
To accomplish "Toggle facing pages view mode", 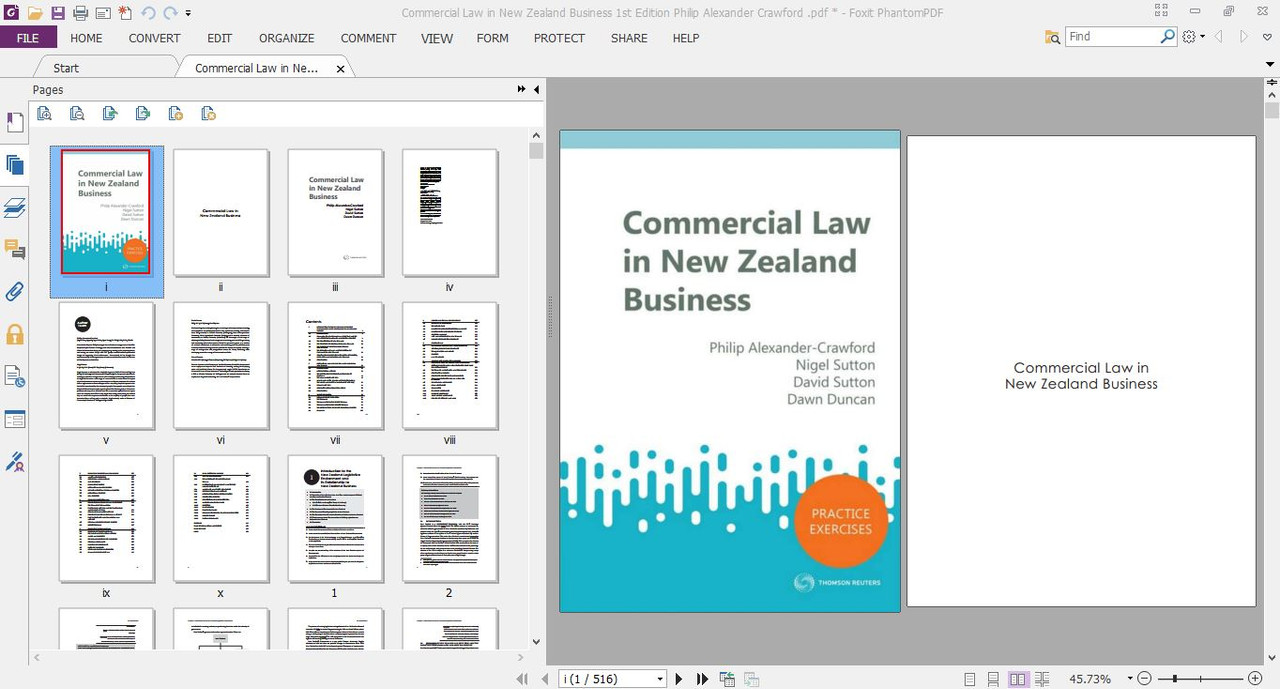I will coord(1018,679).
